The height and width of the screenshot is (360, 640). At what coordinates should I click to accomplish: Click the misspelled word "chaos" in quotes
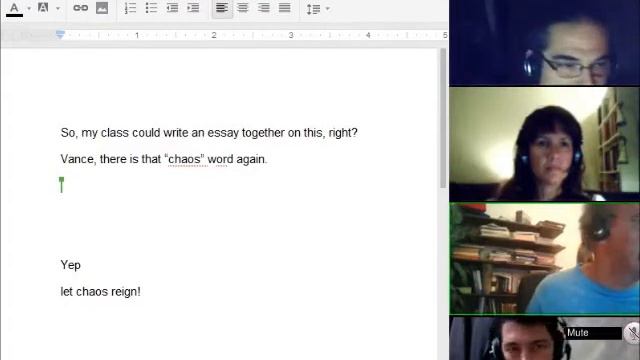[184, 159]
